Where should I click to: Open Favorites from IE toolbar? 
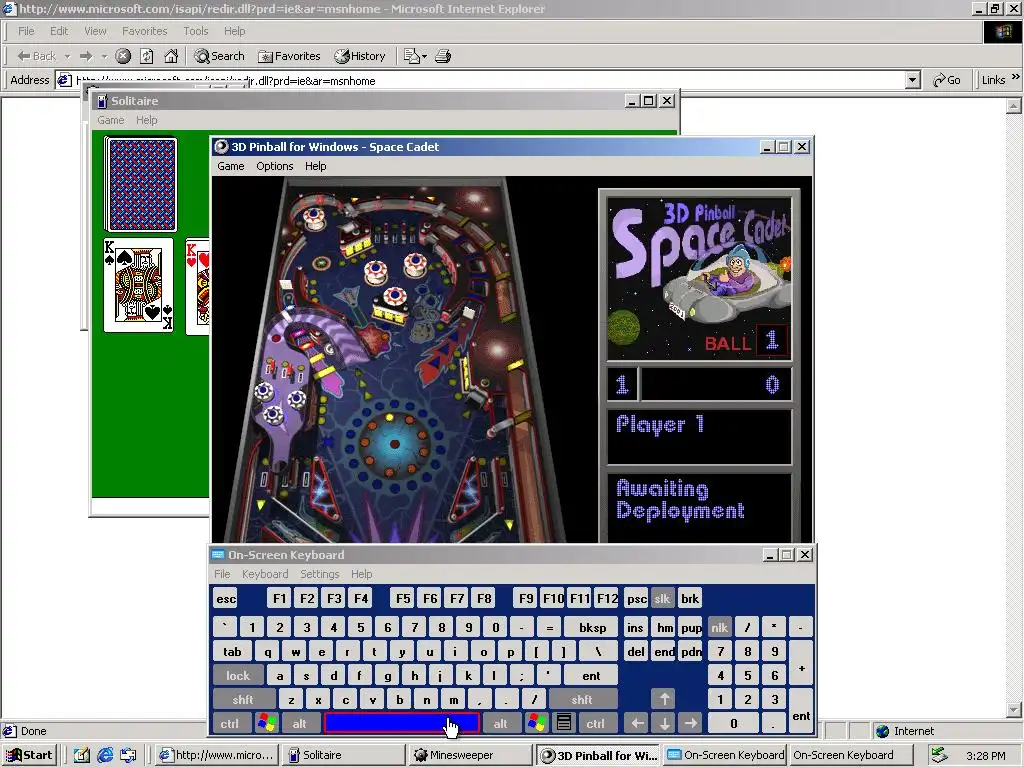pos(289,56)
